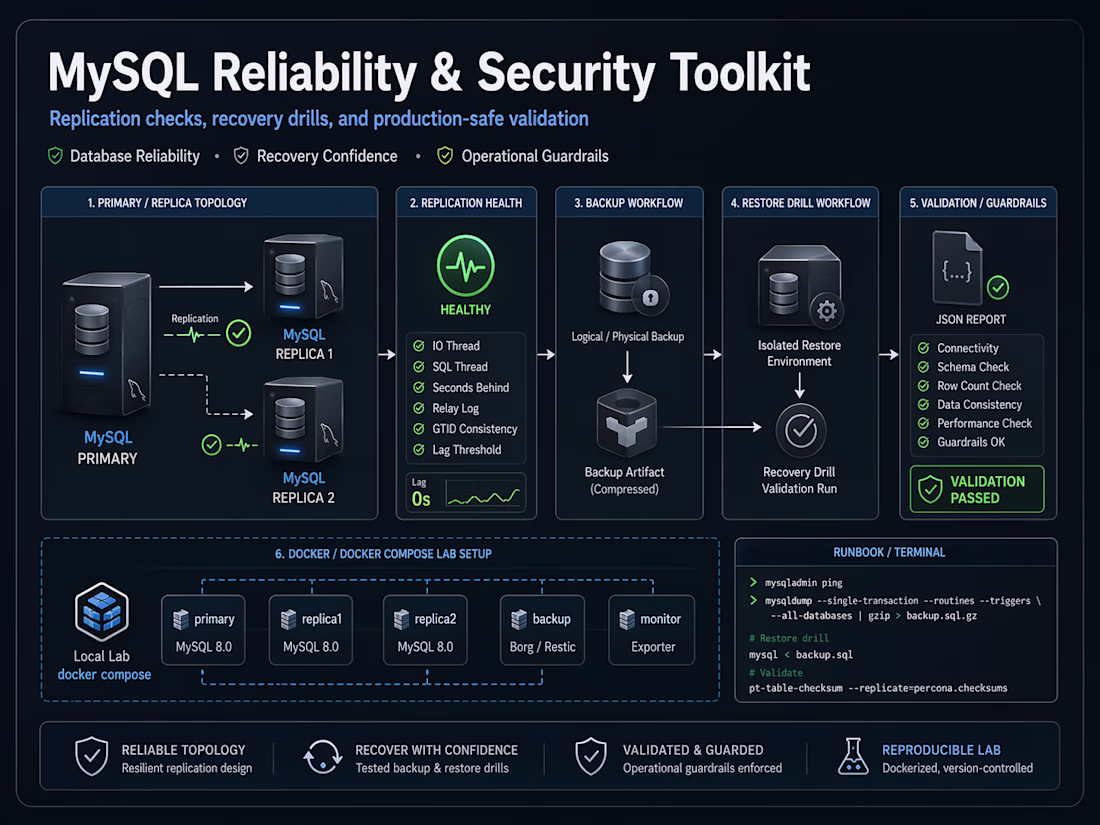Click the Validation Passed button

[x=977, y=489]
